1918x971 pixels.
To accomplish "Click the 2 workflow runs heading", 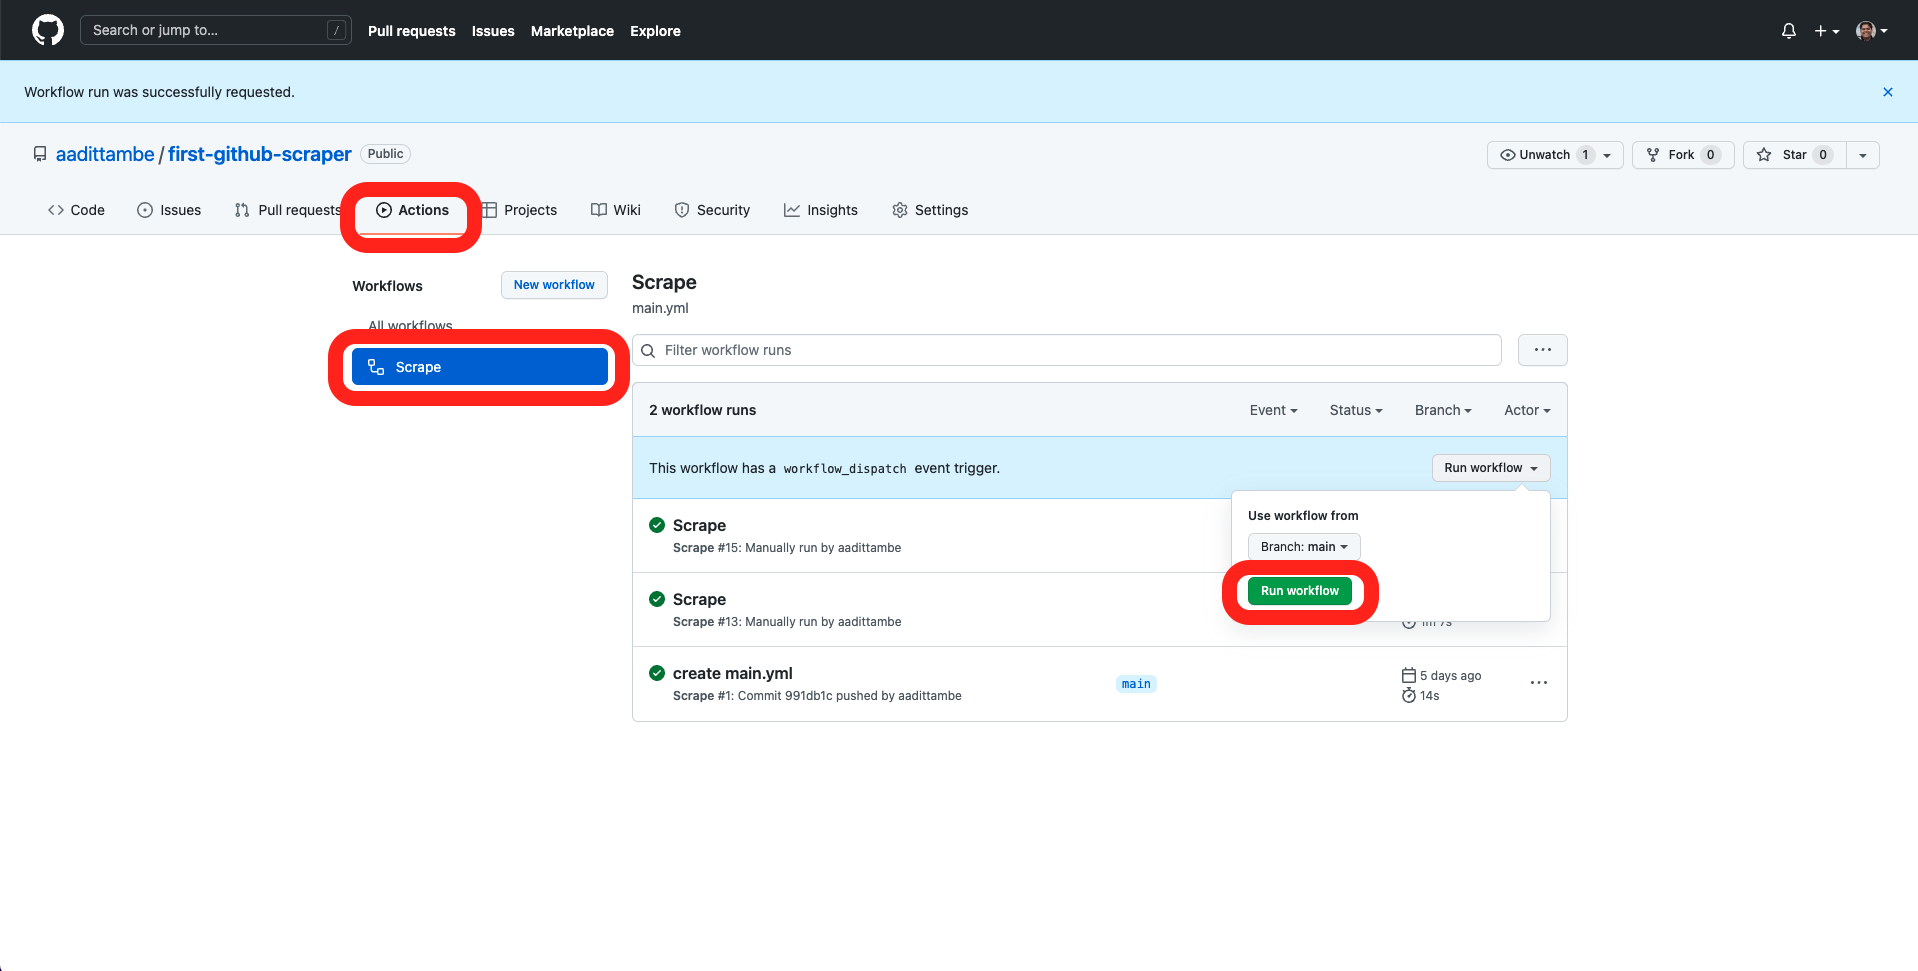I will 702,410.
